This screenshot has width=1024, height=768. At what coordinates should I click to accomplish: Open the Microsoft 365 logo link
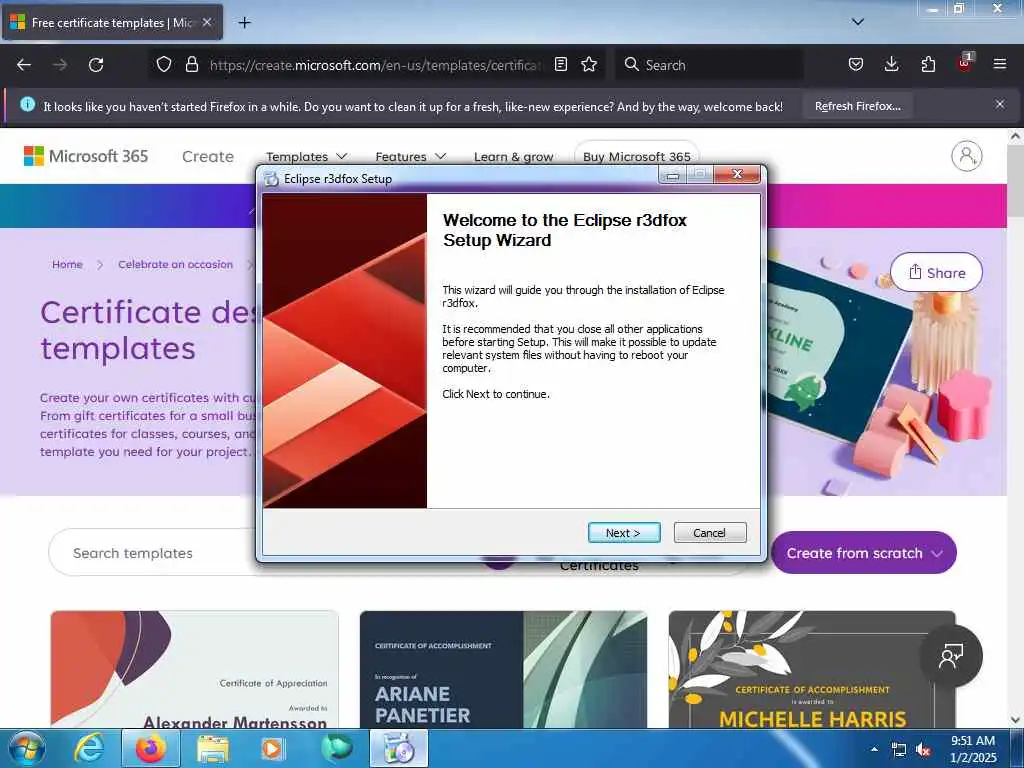click(x=86, y=156)
